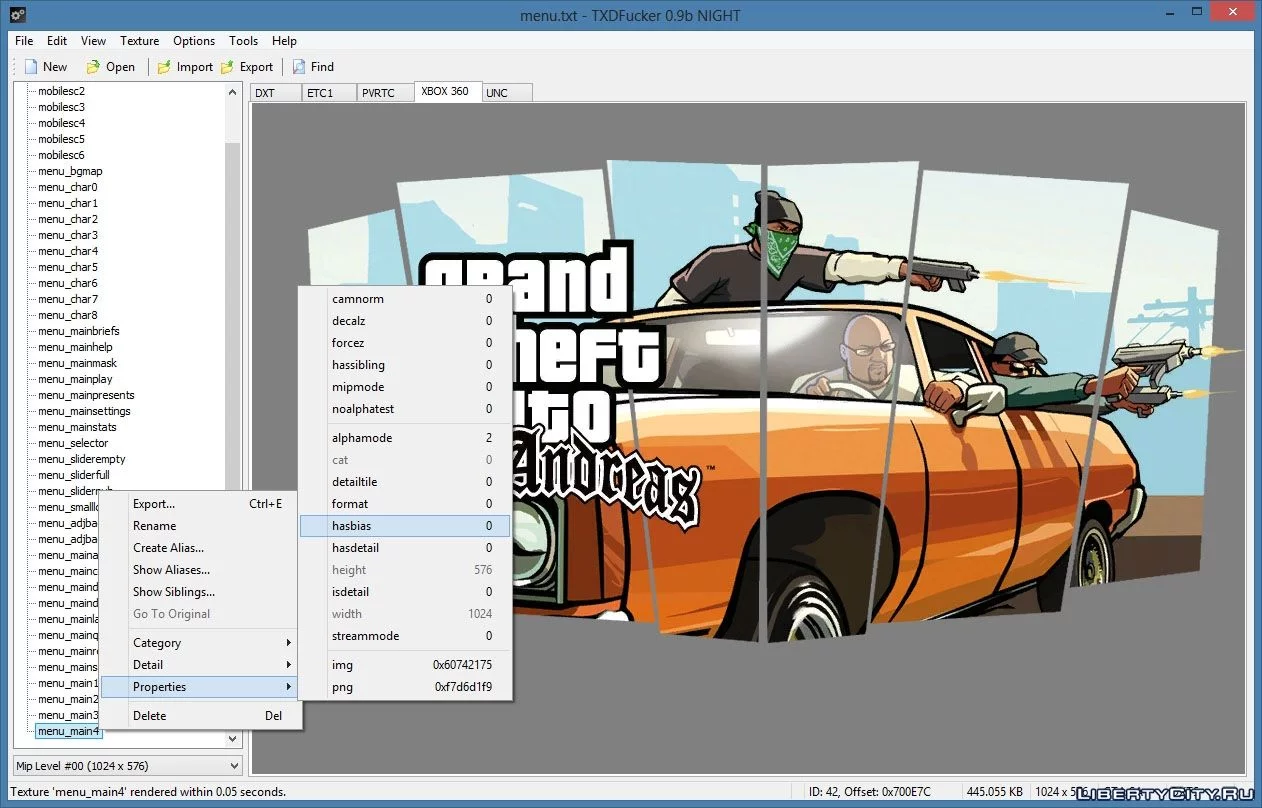The height and width of the screenshot is (808, 1262).
Task: Open the Mip Level #00 dropdown
Action: click(127, 766)
